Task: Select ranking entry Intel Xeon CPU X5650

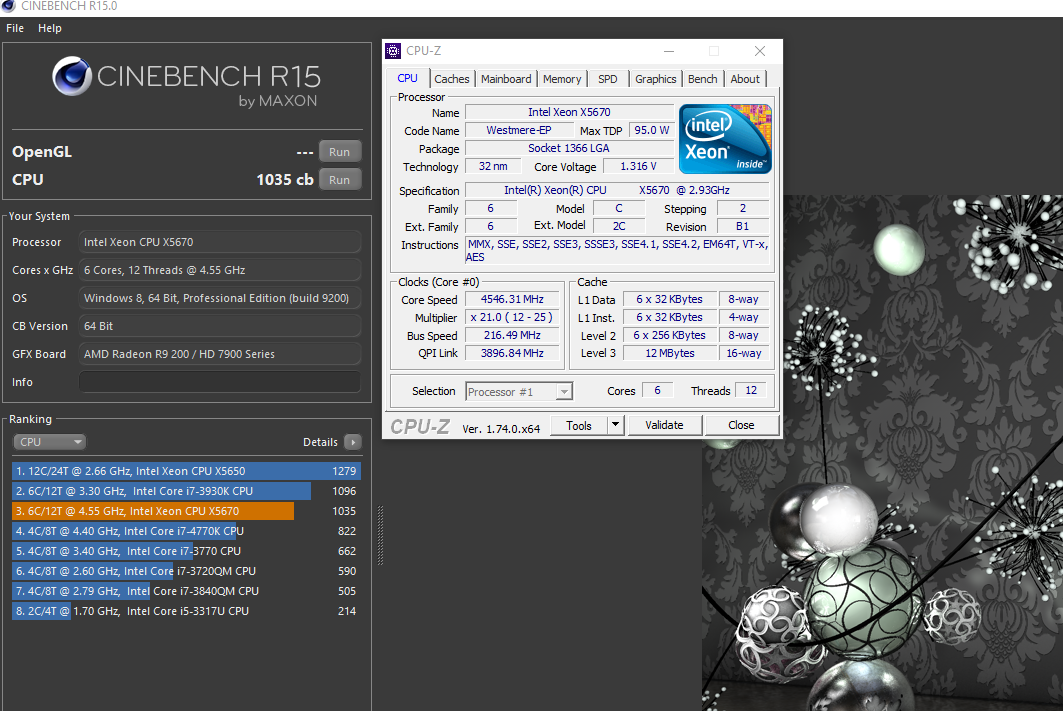Action: tap(186, 471)
